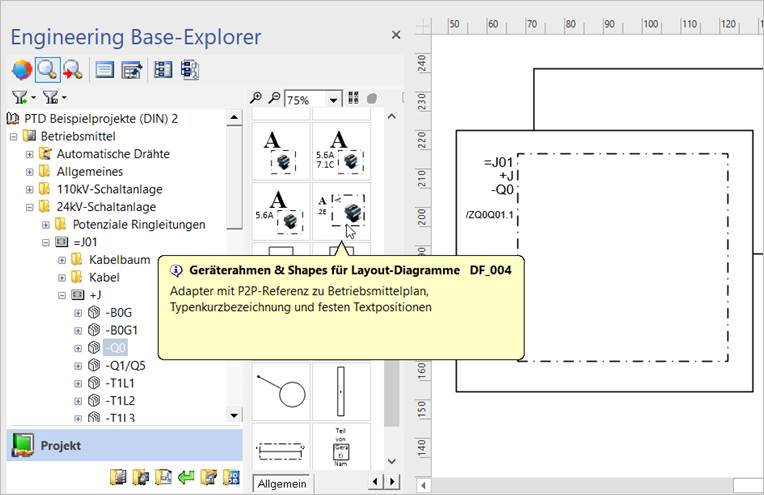This screenshot has width=764, height=495.
Task: Click the gray round icon in stencil toolbar
Action: tap(372, 98)
